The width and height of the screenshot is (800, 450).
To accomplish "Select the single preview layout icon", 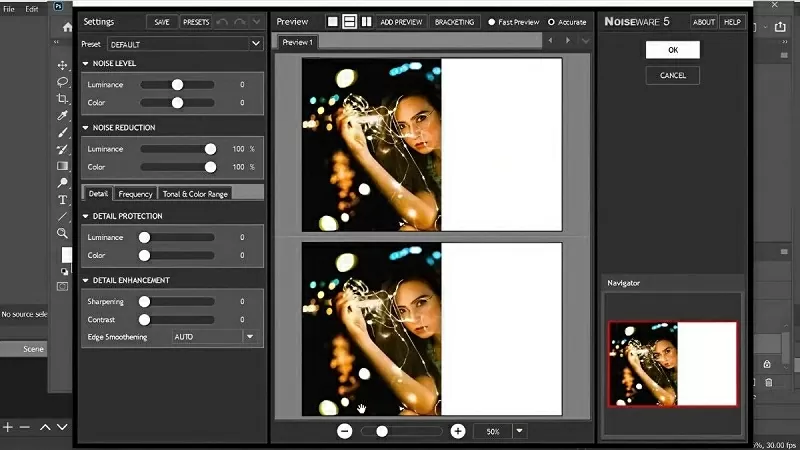I will pos(333,21).
